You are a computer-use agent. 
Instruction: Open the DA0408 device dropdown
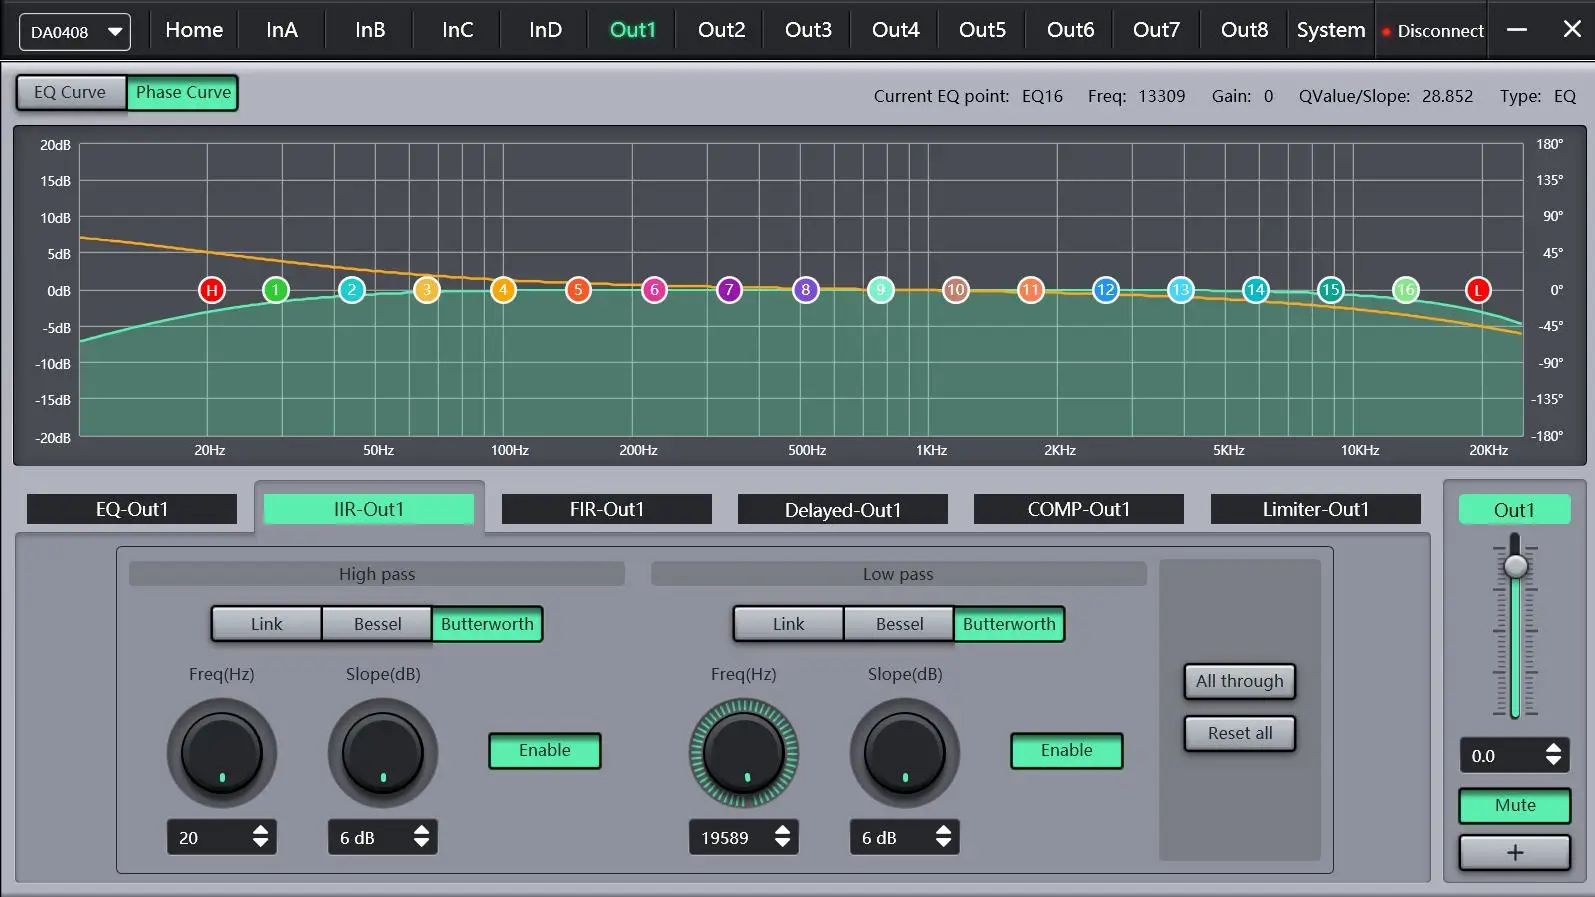(75, 32)
